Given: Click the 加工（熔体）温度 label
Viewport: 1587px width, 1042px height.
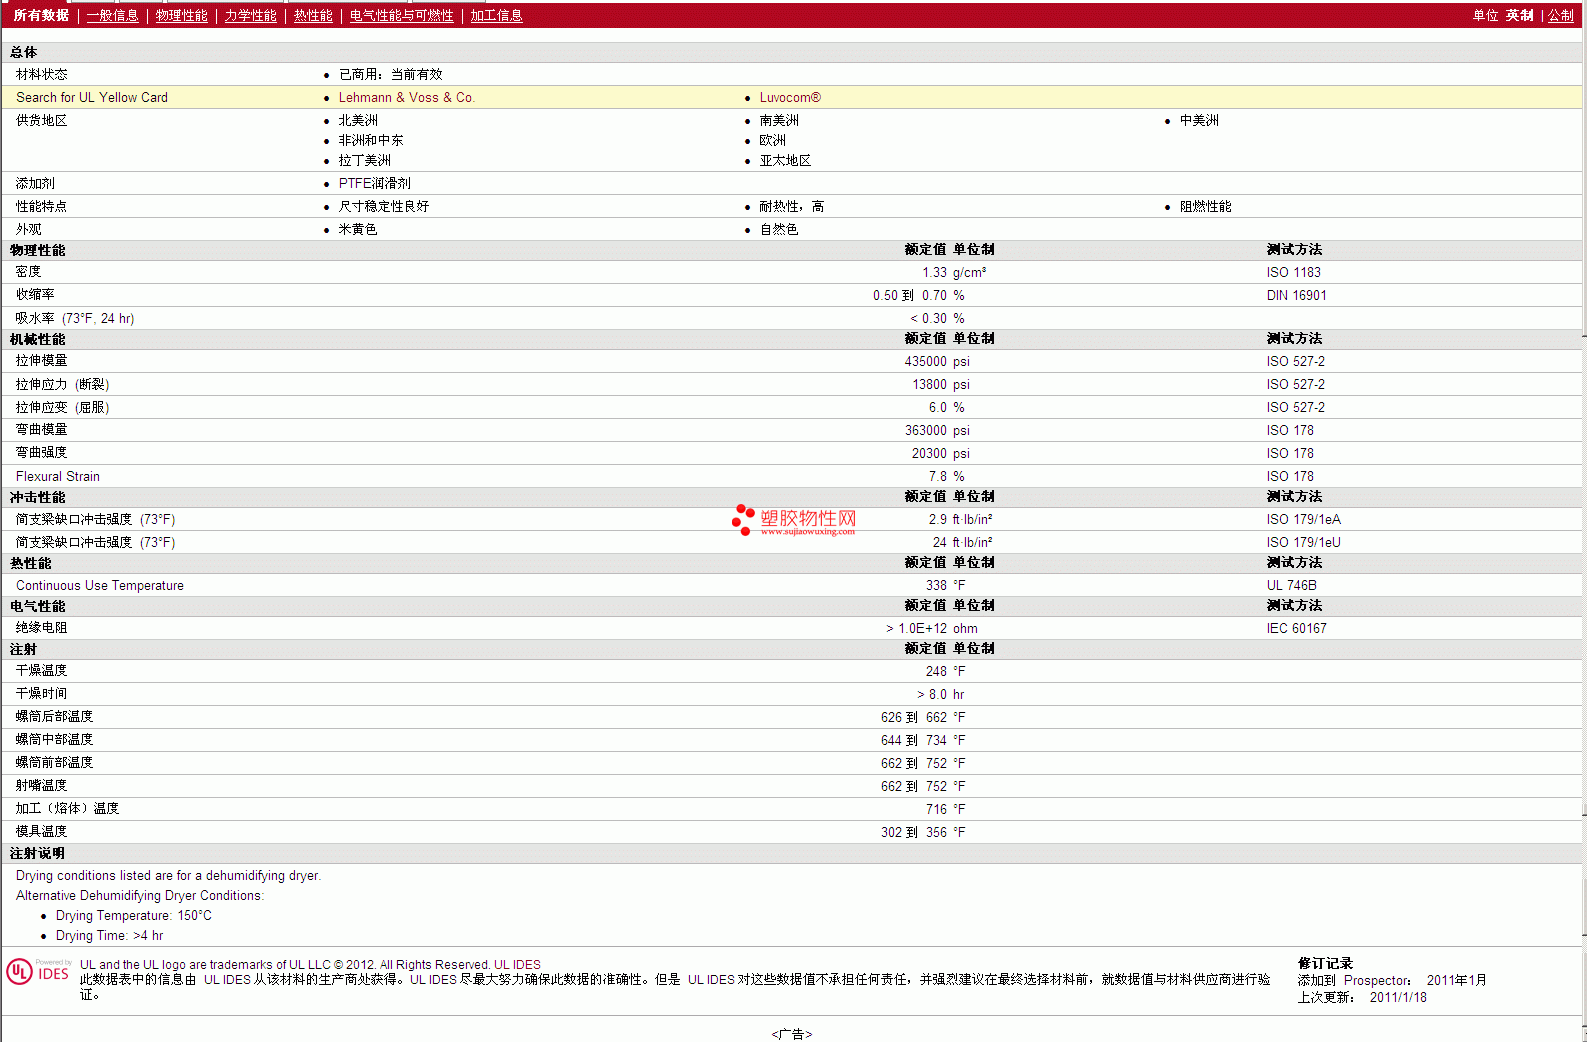Looking at the screenshot, I should (x=67, y=809).
